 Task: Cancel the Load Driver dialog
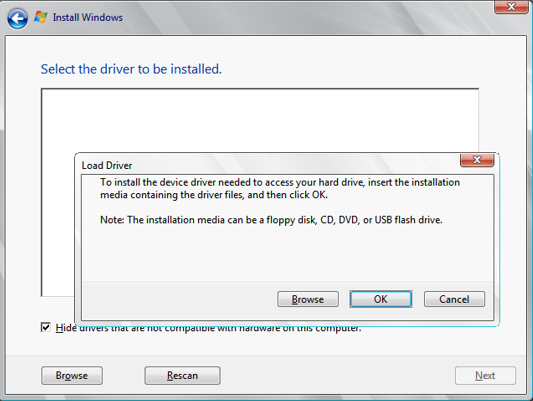pyautogui.click(x=454, y=299)
